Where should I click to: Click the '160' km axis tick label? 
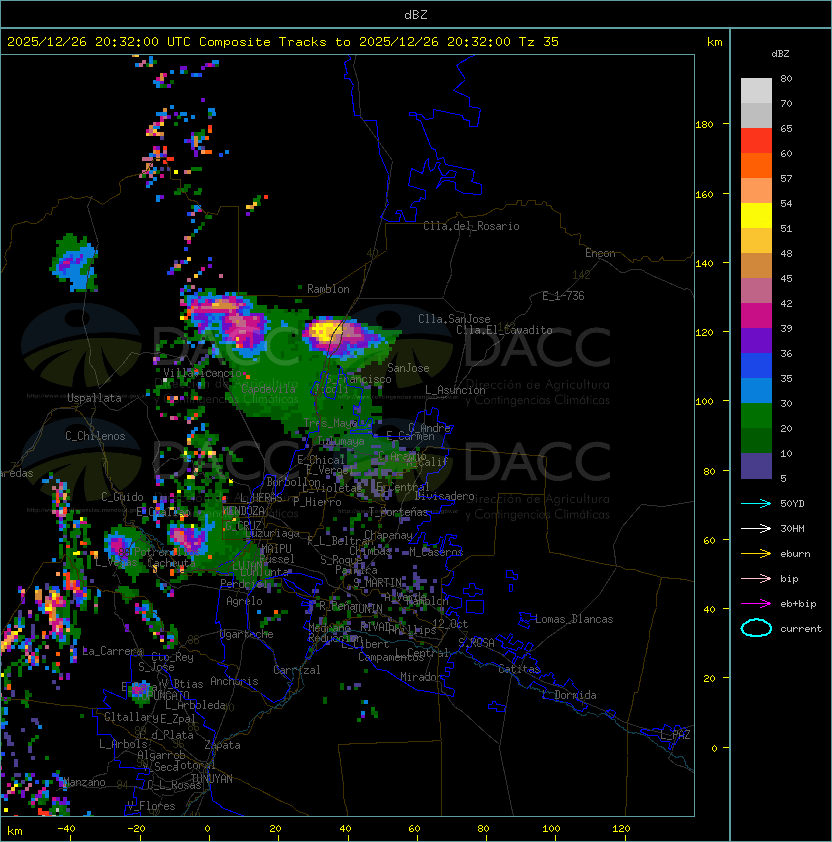coord(704,194)
